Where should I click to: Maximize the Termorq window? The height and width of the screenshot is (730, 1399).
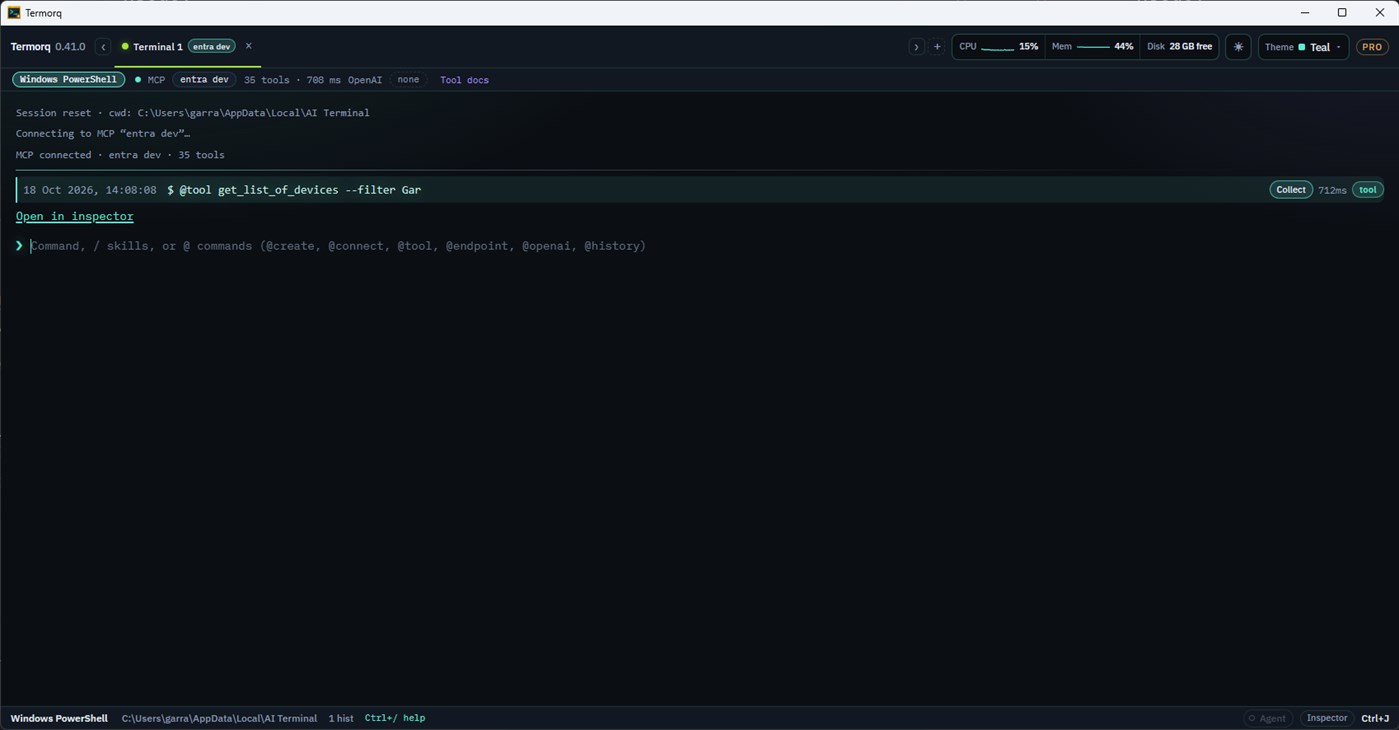(1342, 13)
